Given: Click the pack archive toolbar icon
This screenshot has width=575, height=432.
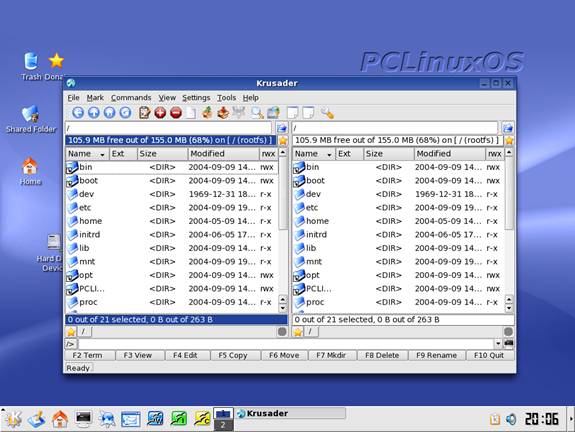Looking at the screenshot, I should [x=207, y=113].
